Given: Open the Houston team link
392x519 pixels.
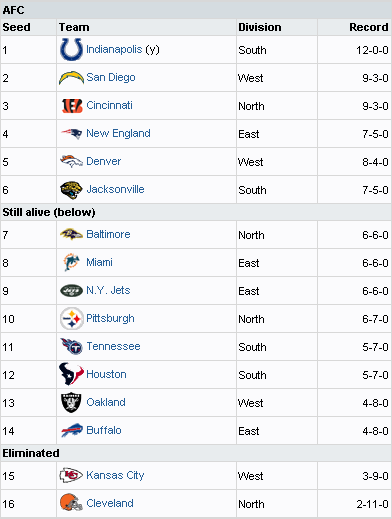Looking at the screenshot, I should tap(106, 374).
